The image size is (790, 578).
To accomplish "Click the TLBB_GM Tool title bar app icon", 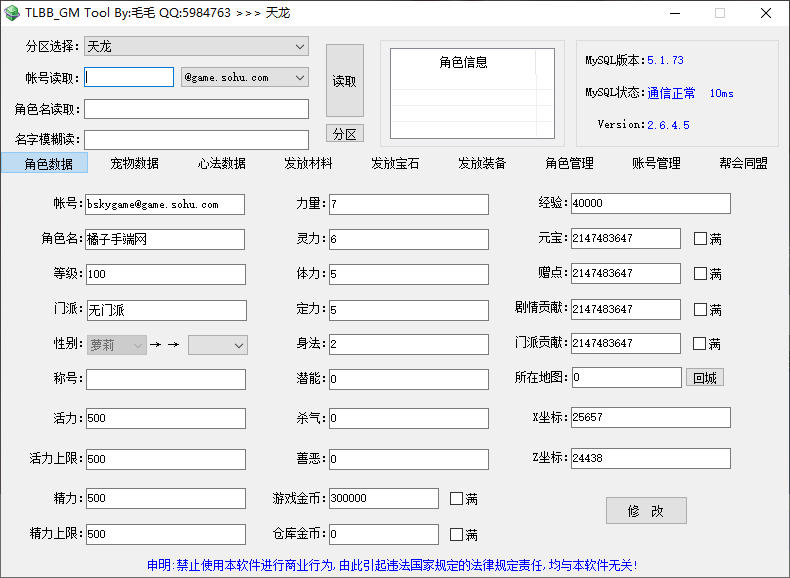I will coord(12,13).
